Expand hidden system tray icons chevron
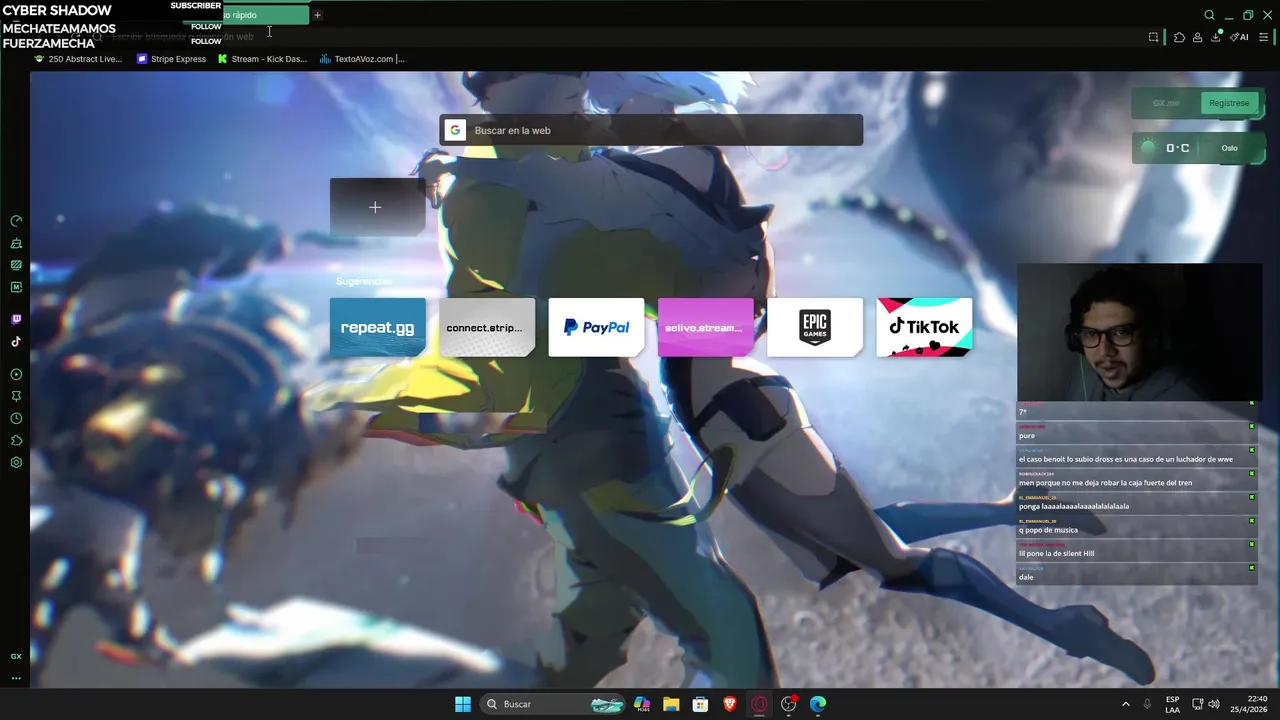 pos(1126,704)
